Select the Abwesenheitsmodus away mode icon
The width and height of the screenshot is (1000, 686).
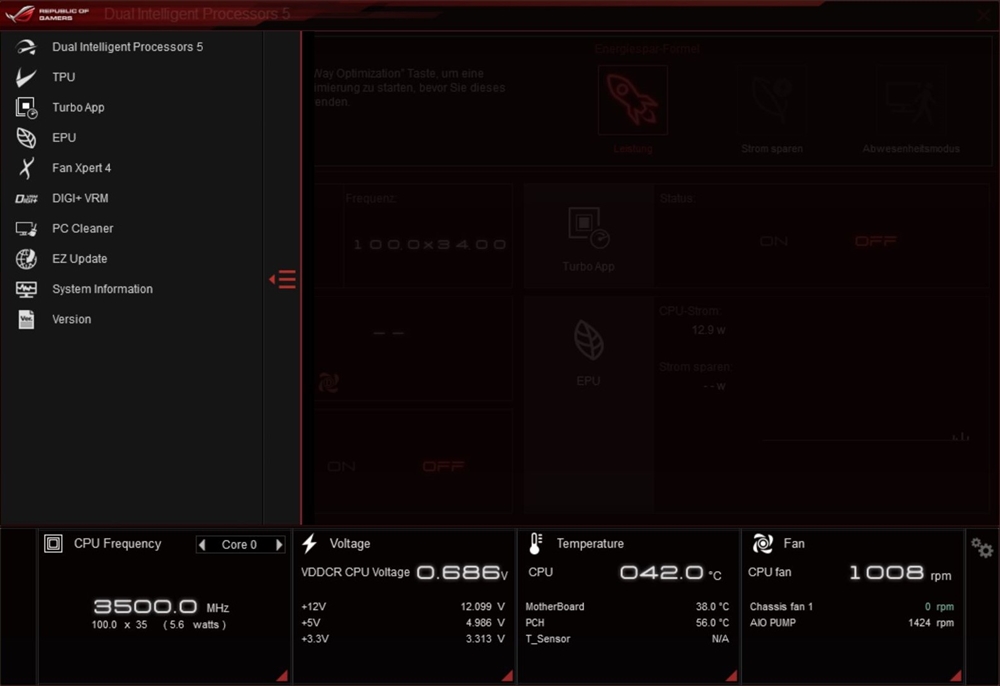(x=911, y=100)
